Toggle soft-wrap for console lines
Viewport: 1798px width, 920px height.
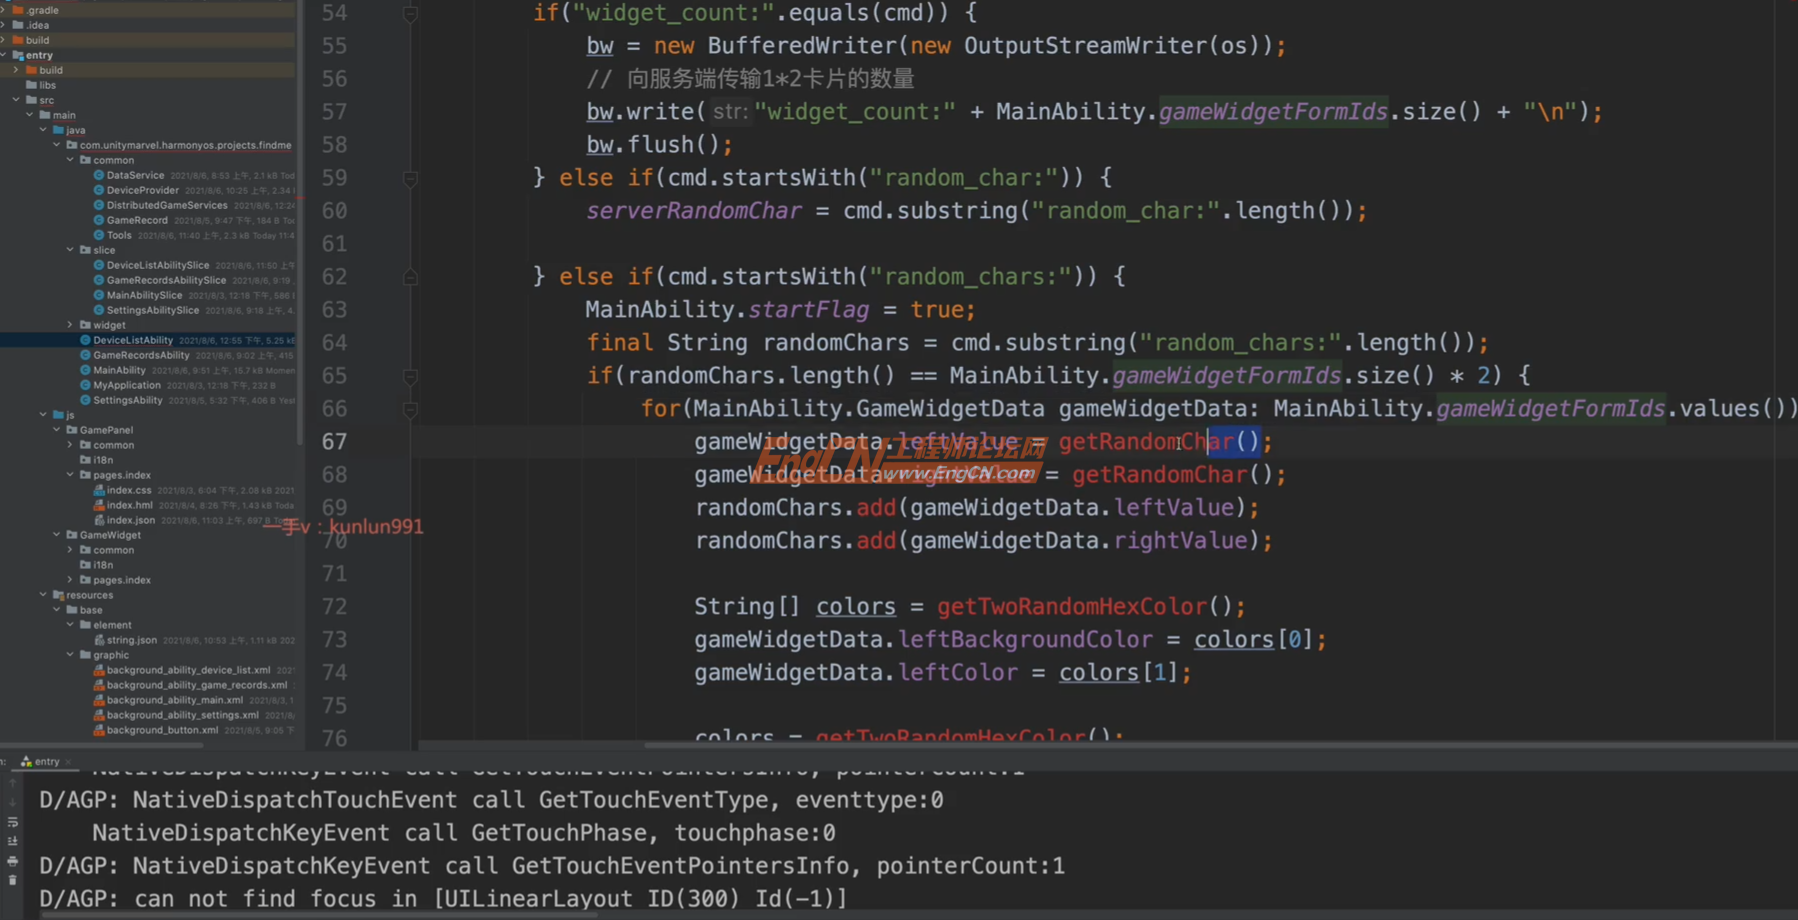click(x=13, y=821)
